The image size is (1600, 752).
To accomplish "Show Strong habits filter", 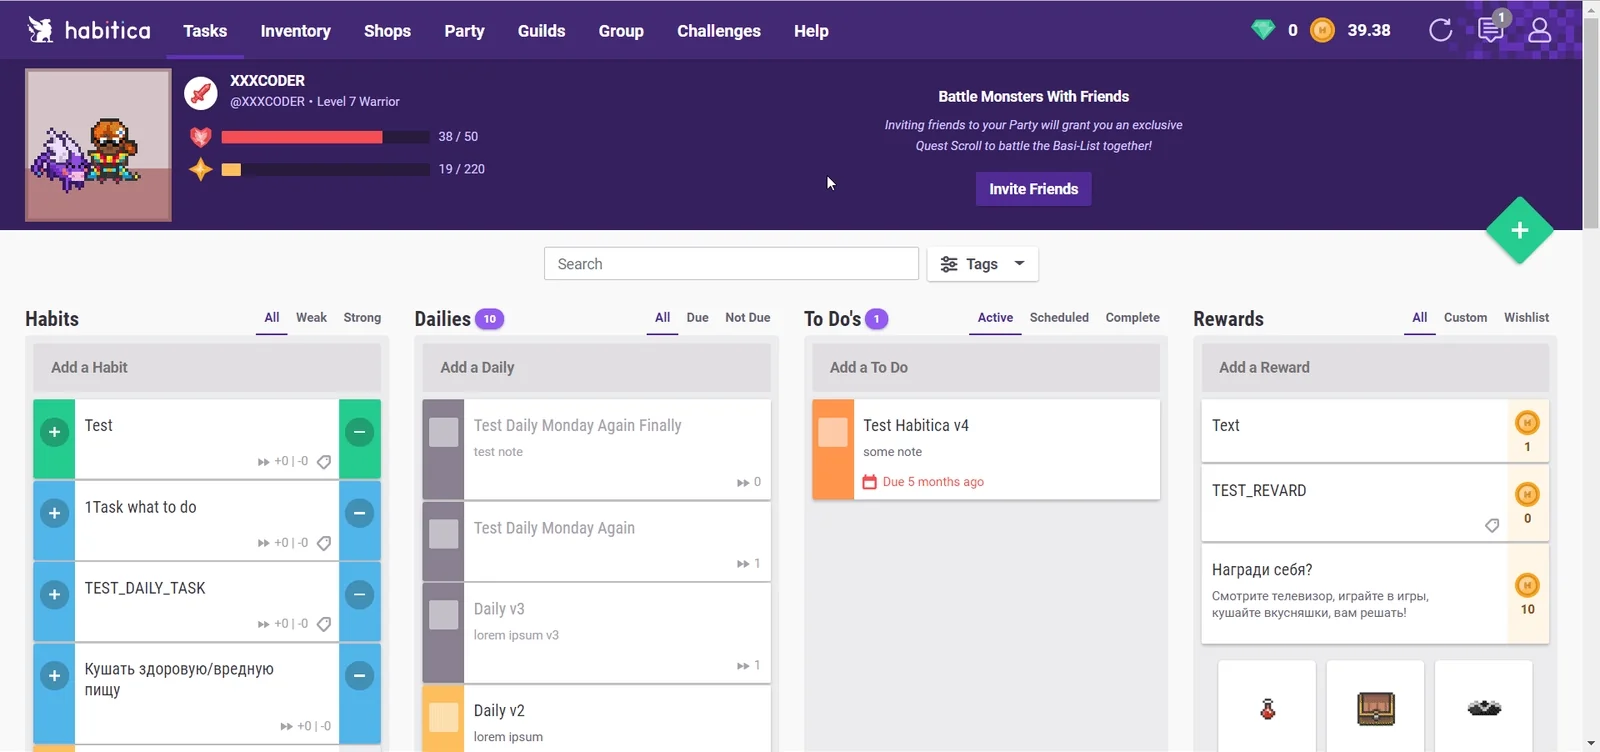I will click(362, 318).
